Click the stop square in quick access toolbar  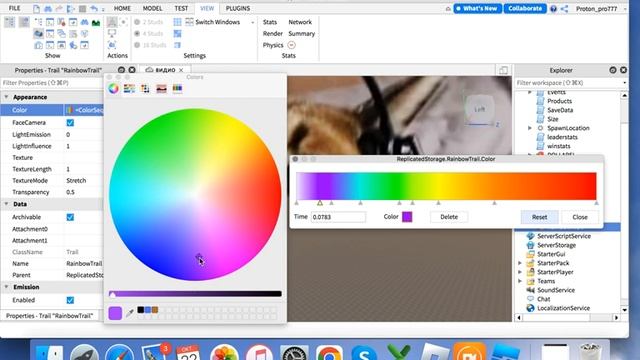click(82, 9)
